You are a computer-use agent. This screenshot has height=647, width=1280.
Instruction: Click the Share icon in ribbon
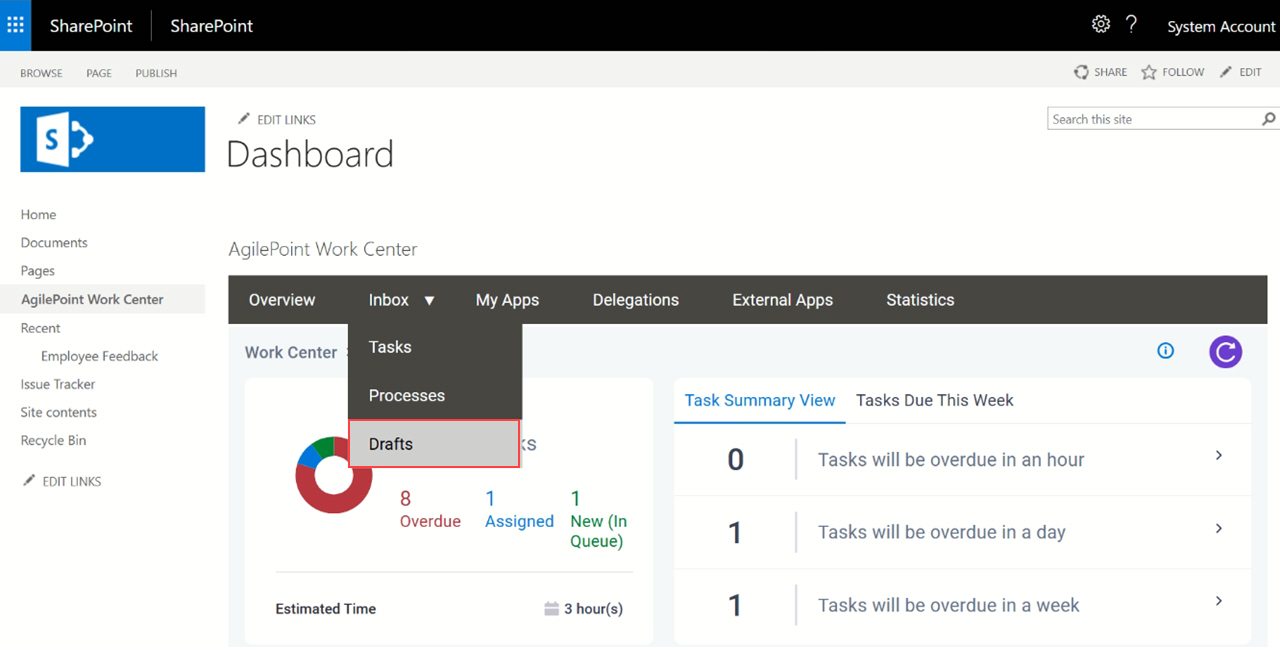(1081, 72)
